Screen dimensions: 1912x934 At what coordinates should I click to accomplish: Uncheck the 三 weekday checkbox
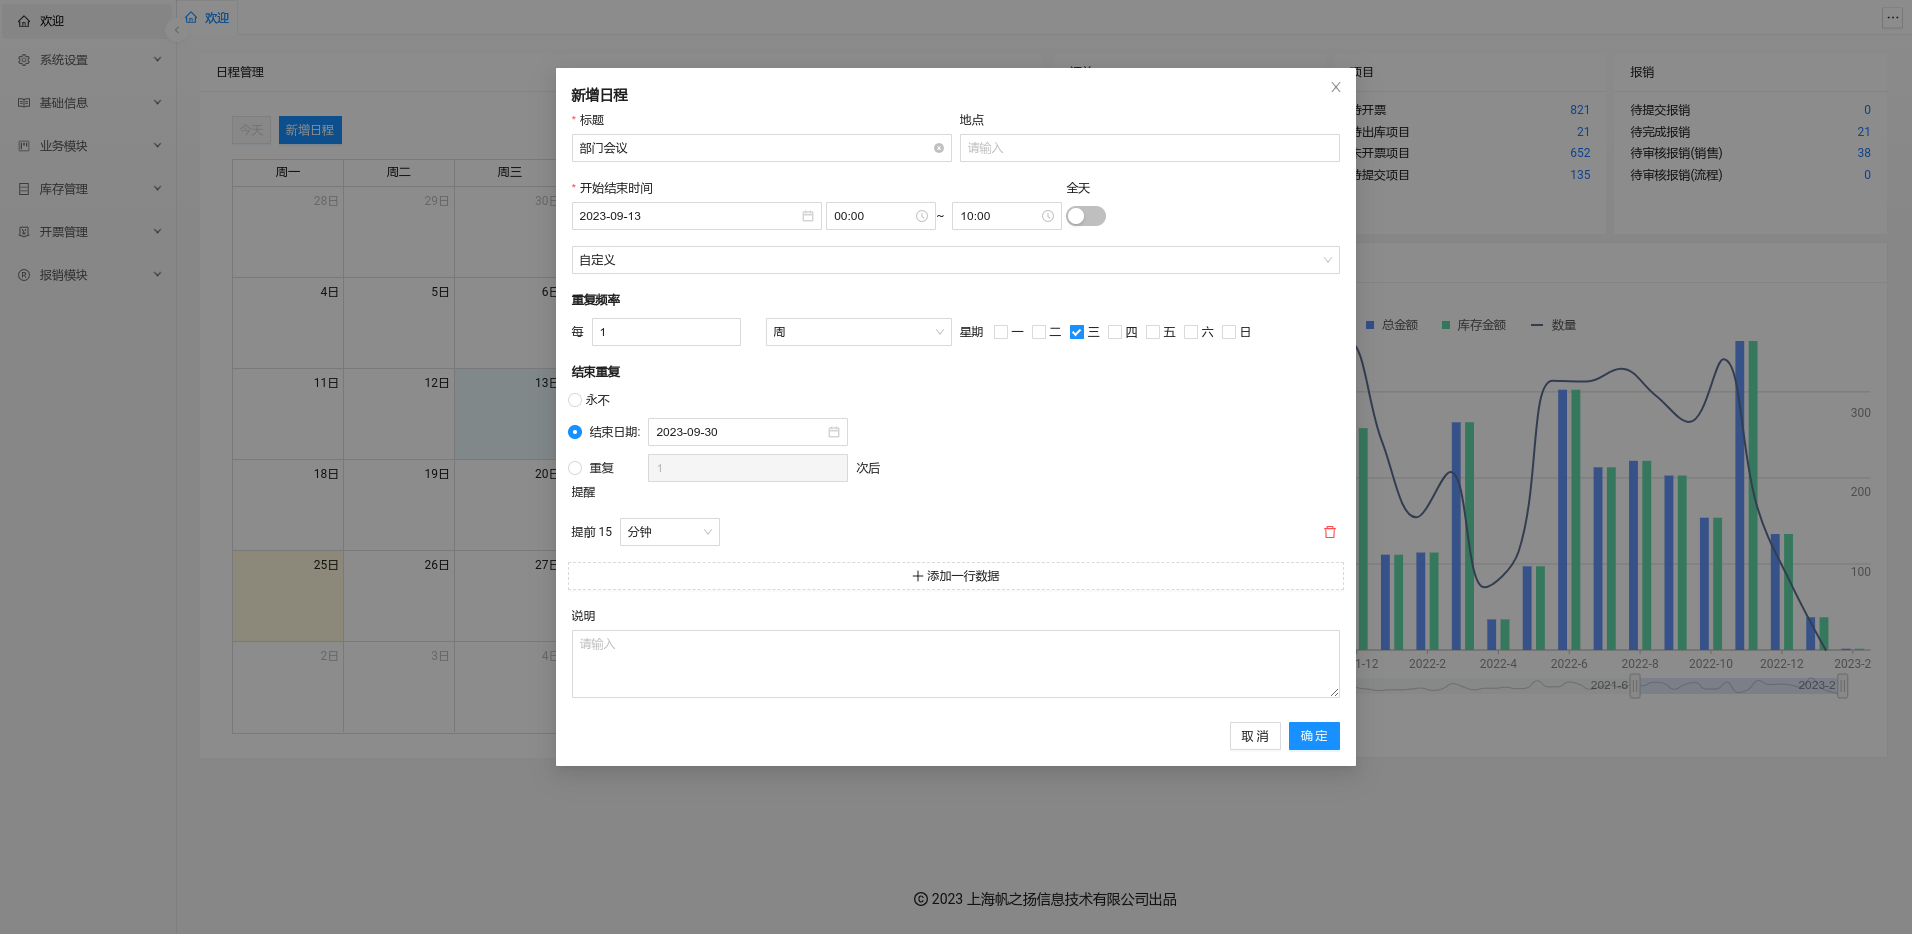(x=1077, y=332)
